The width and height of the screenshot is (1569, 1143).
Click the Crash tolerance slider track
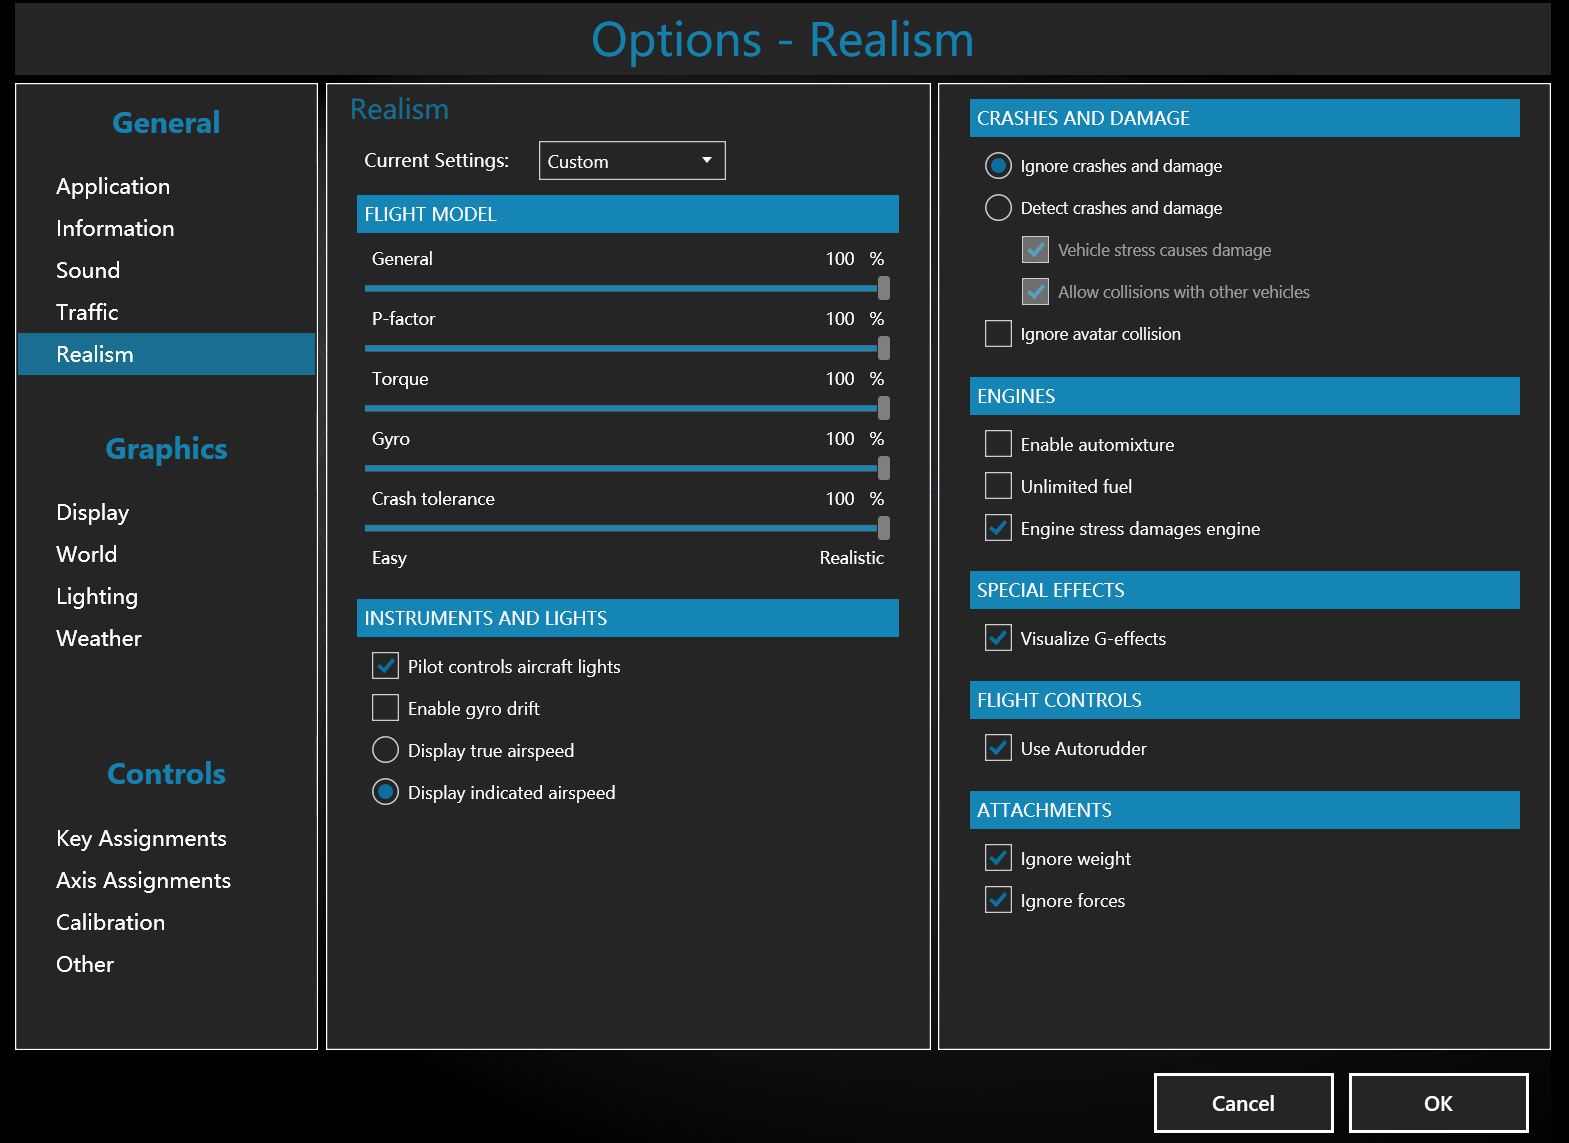[x=620, y=528]
